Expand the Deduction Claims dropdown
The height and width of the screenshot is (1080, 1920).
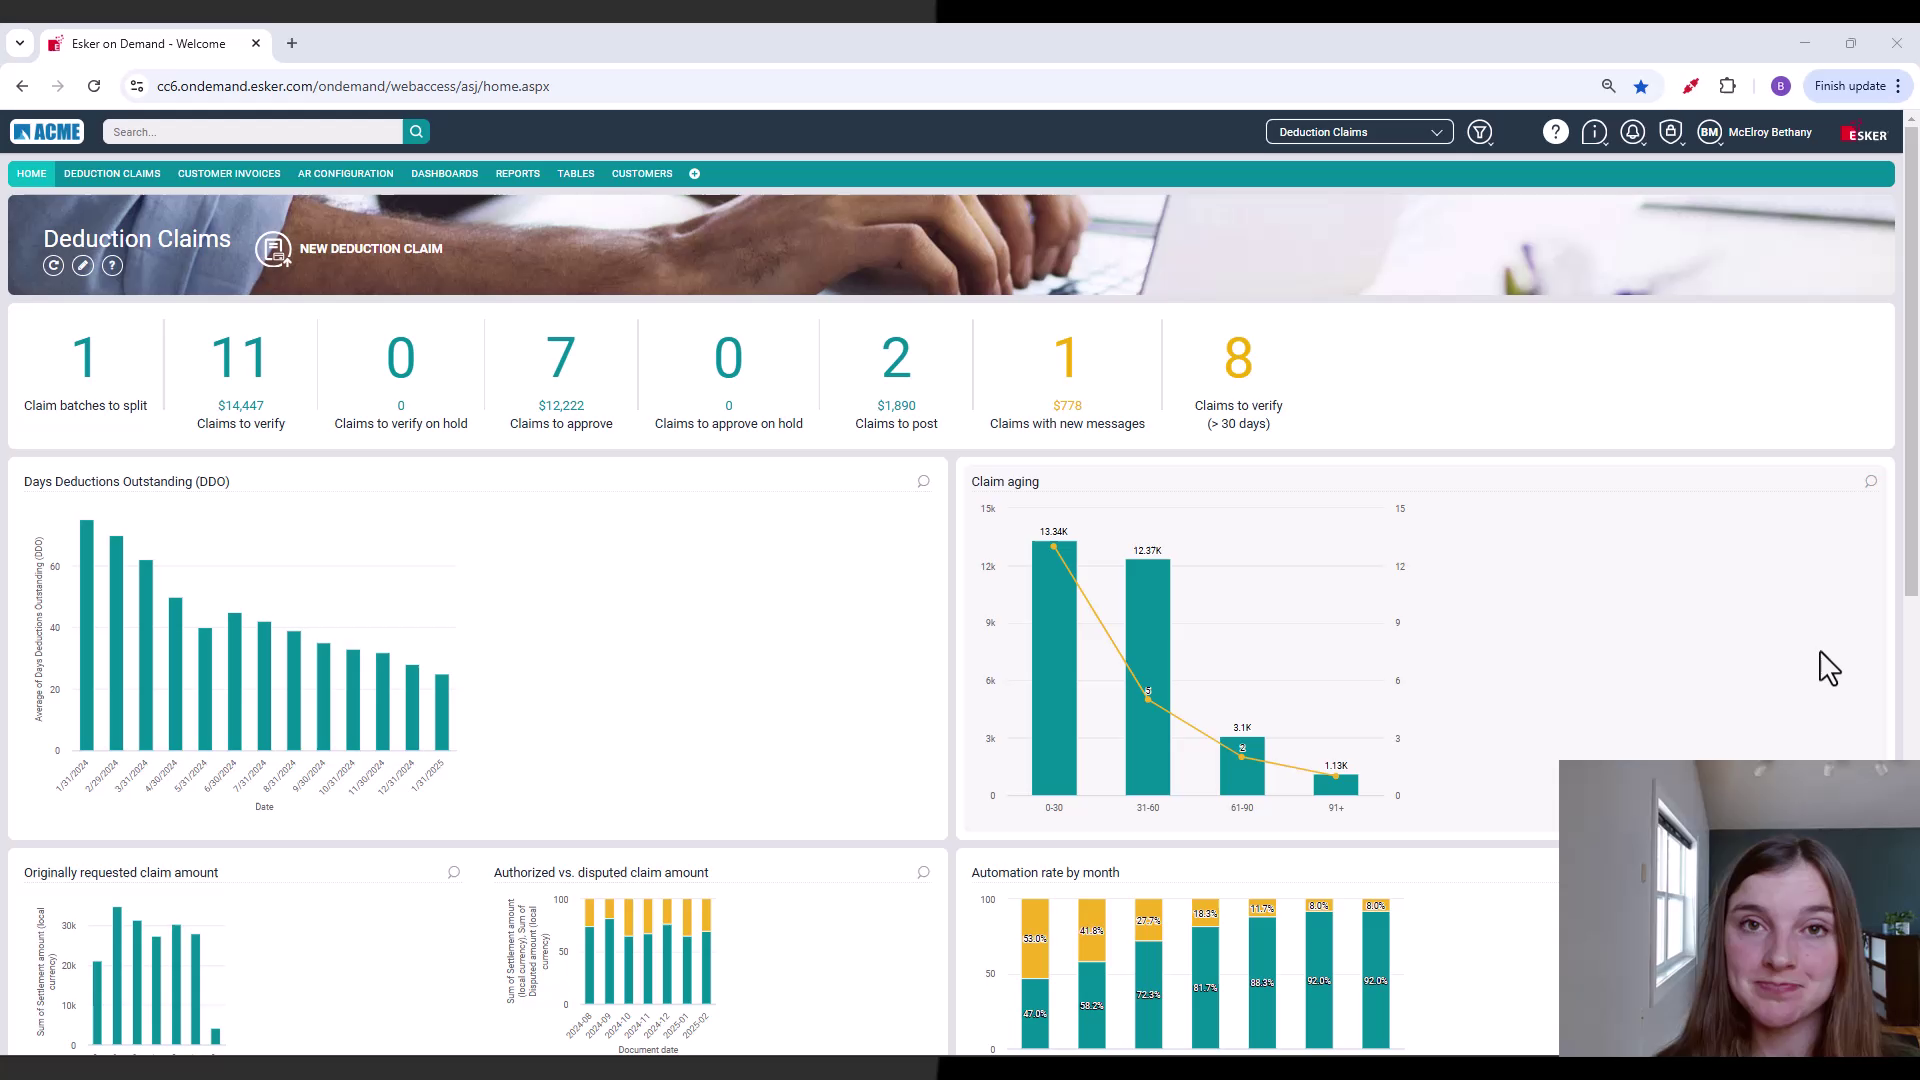coord(1359,132)
